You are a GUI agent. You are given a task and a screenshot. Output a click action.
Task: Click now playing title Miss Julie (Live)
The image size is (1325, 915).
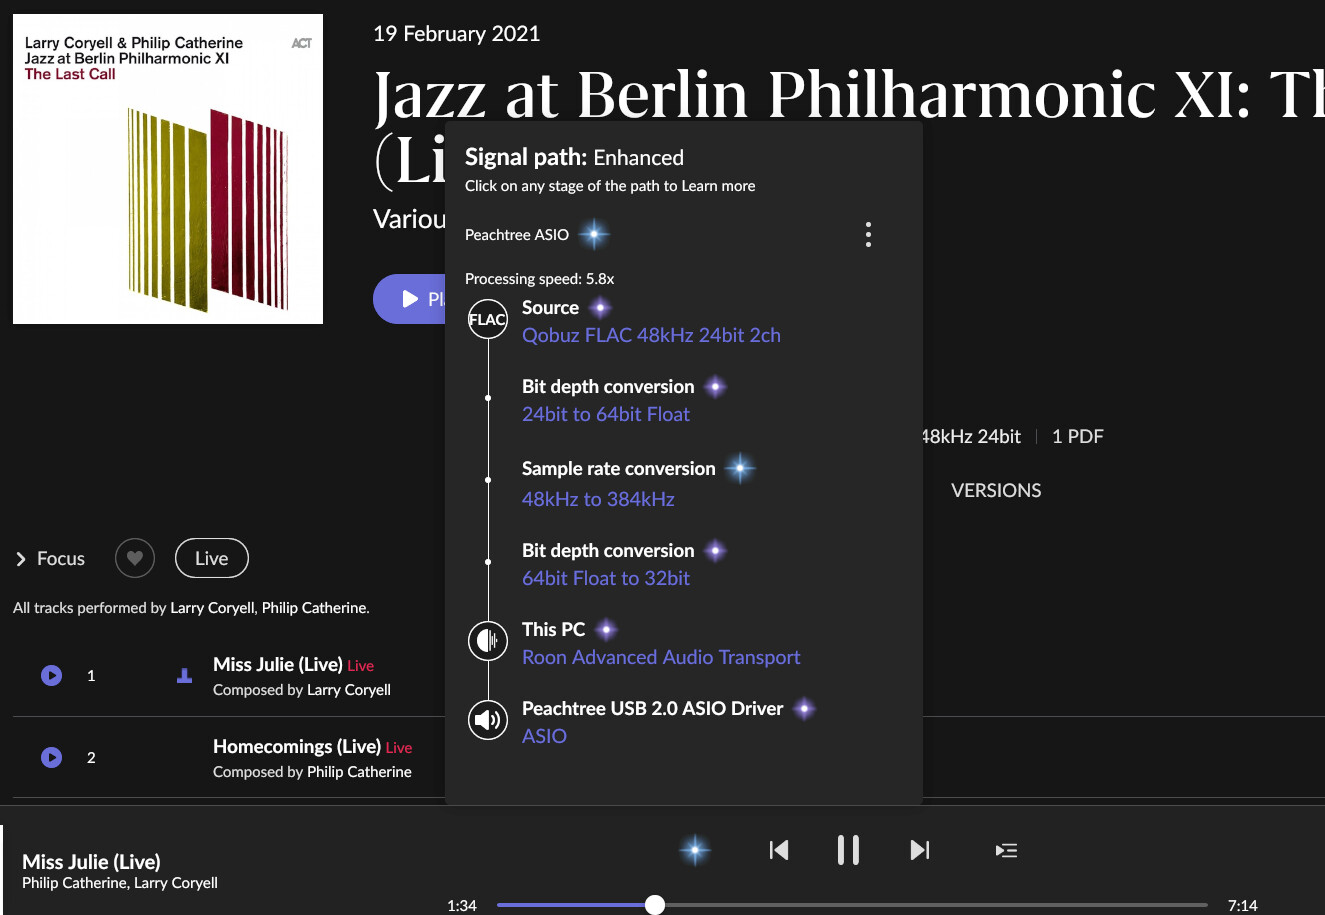point(91,862)
